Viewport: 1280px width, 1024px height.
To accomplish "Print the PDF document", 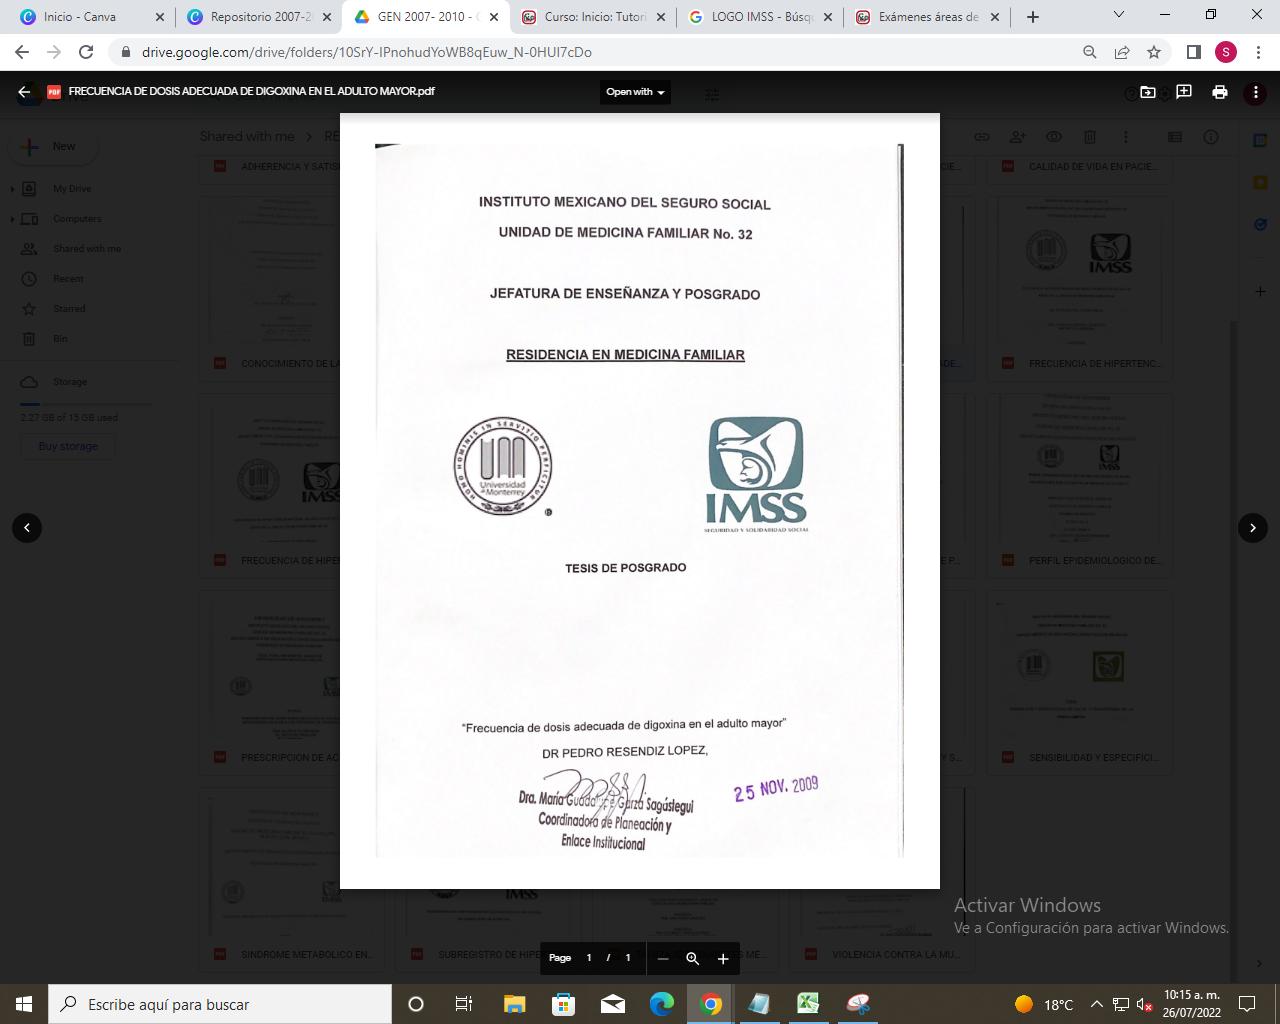I will pos(1220,92).
